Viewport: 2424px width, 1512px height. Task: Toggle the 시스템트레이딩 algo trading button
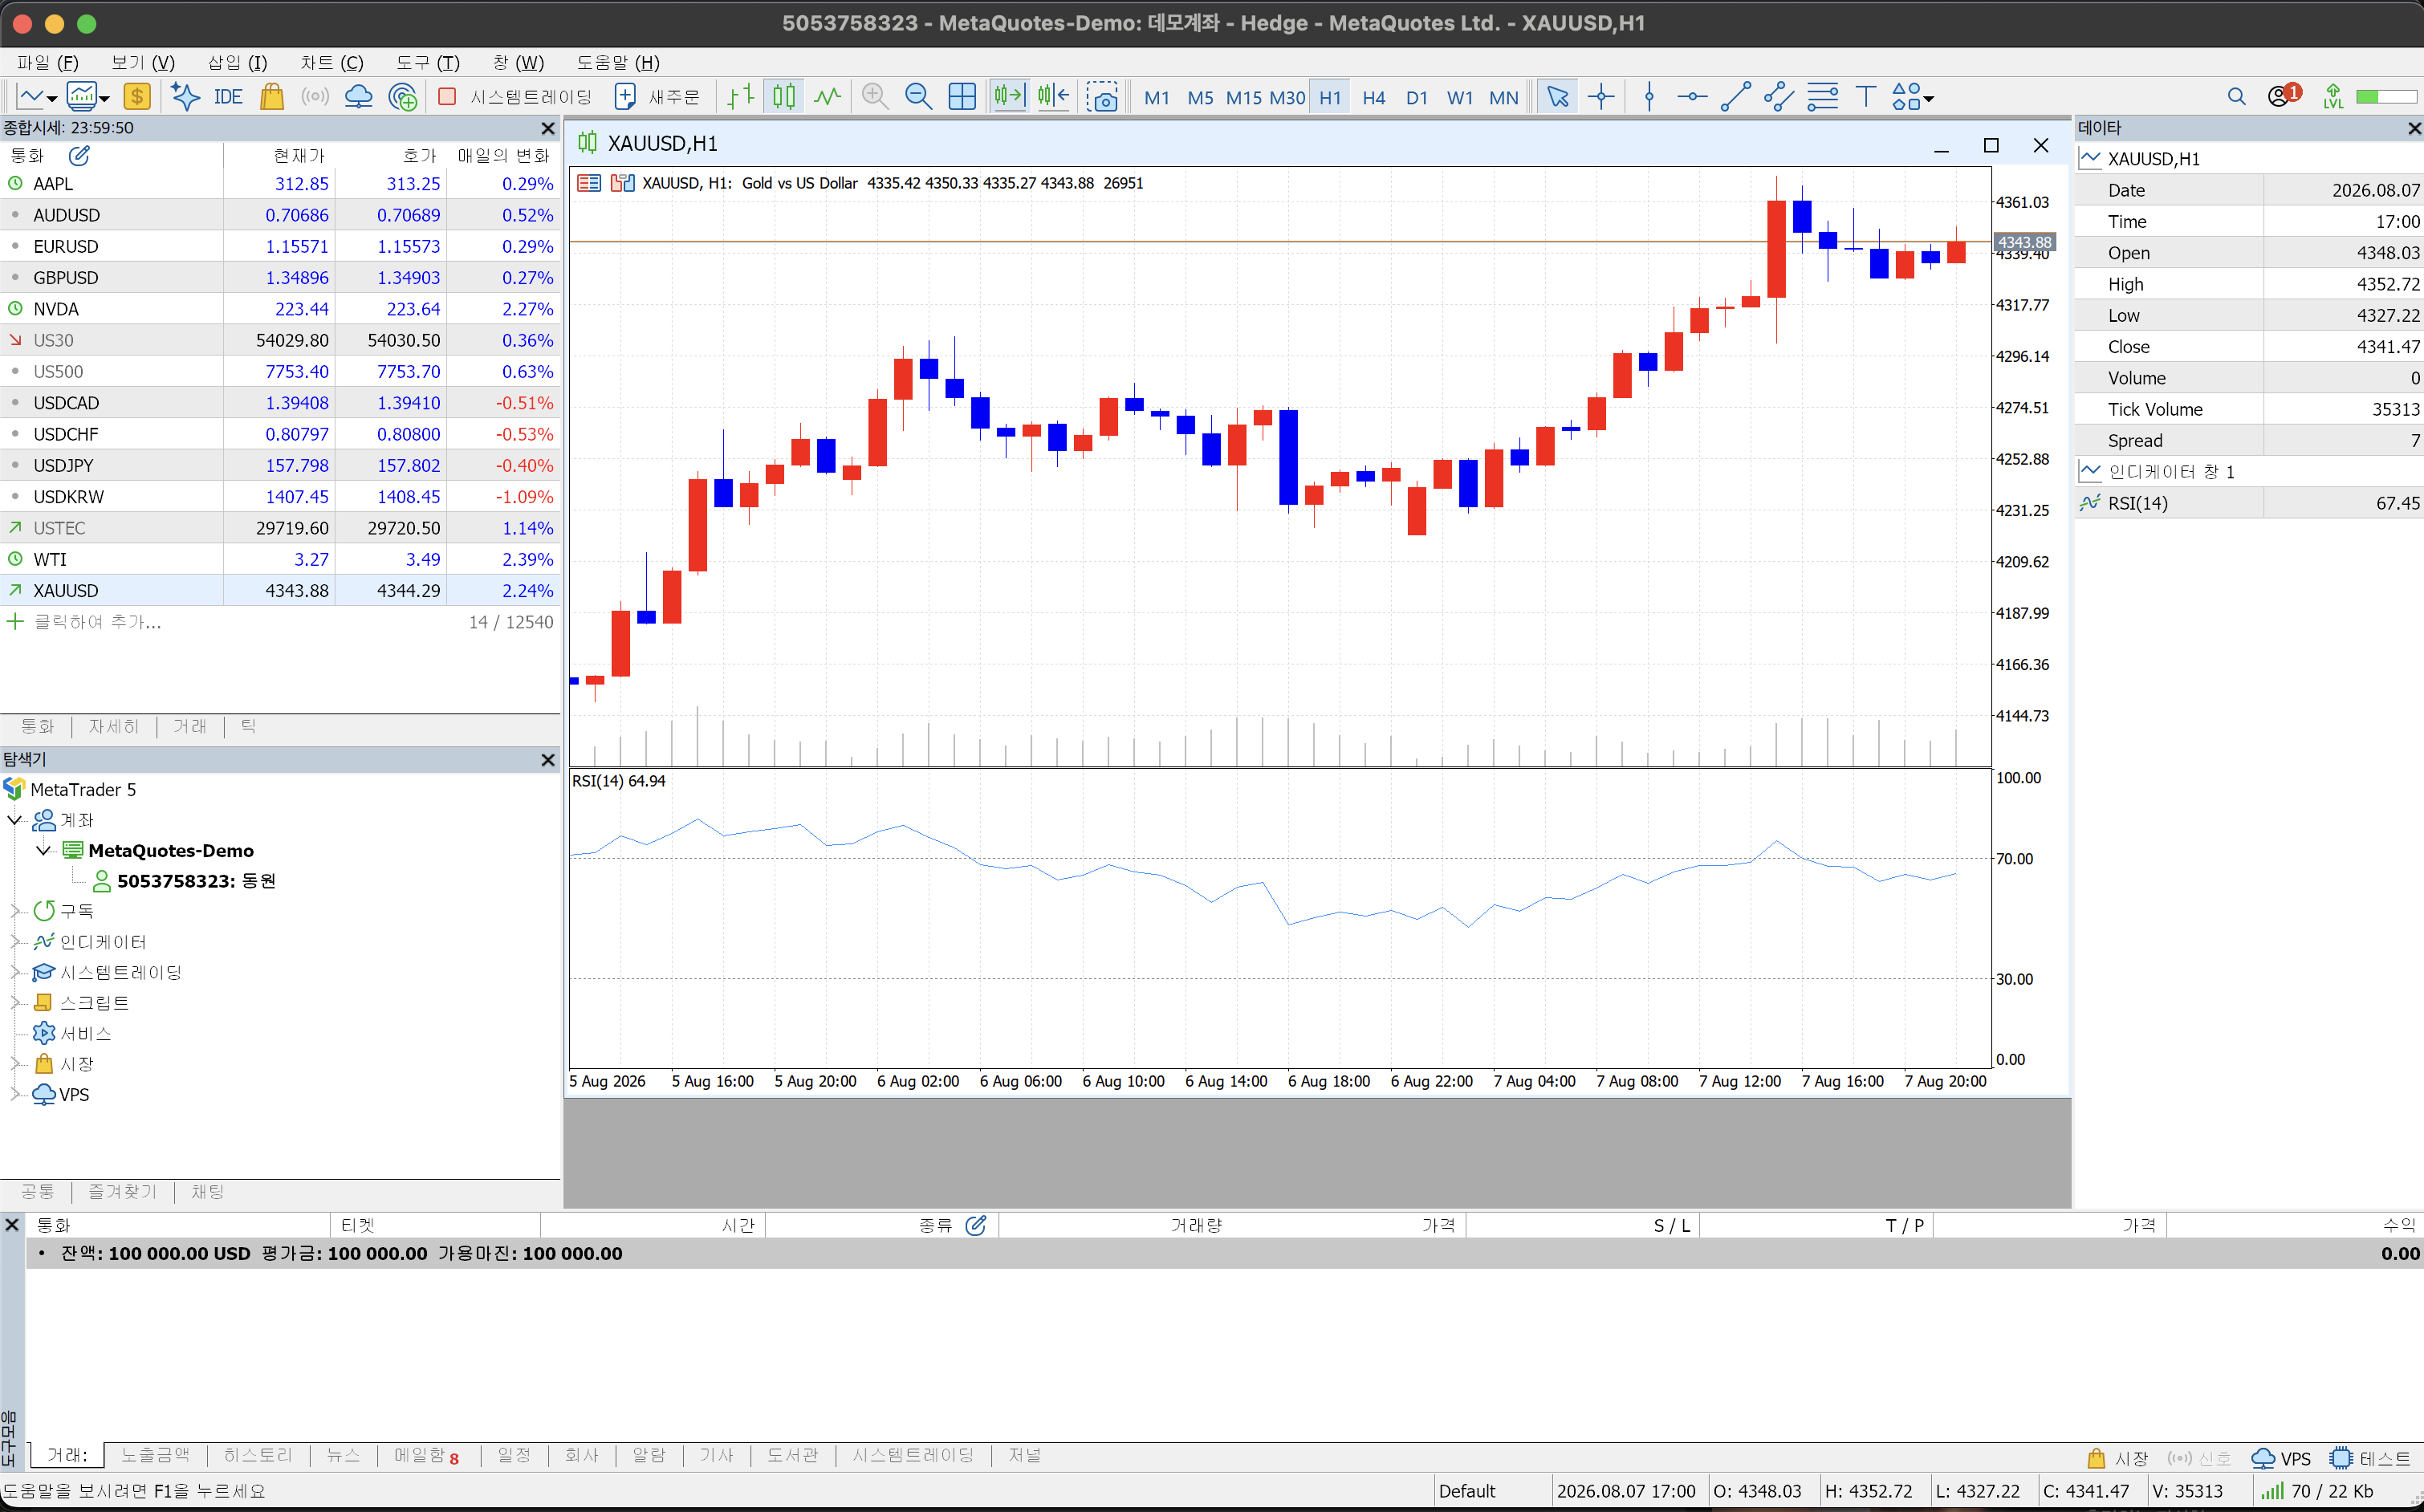point(516,97)
